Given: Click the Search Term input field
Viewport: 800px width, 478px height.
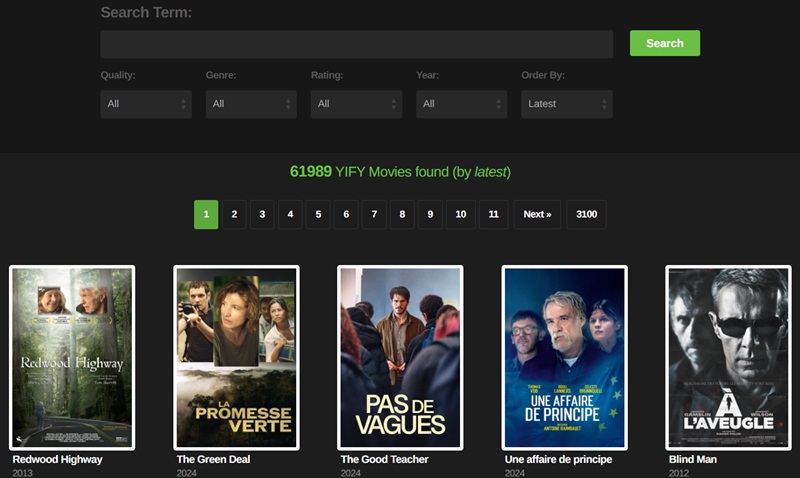Looking at the screenshot, I should 357,44.
